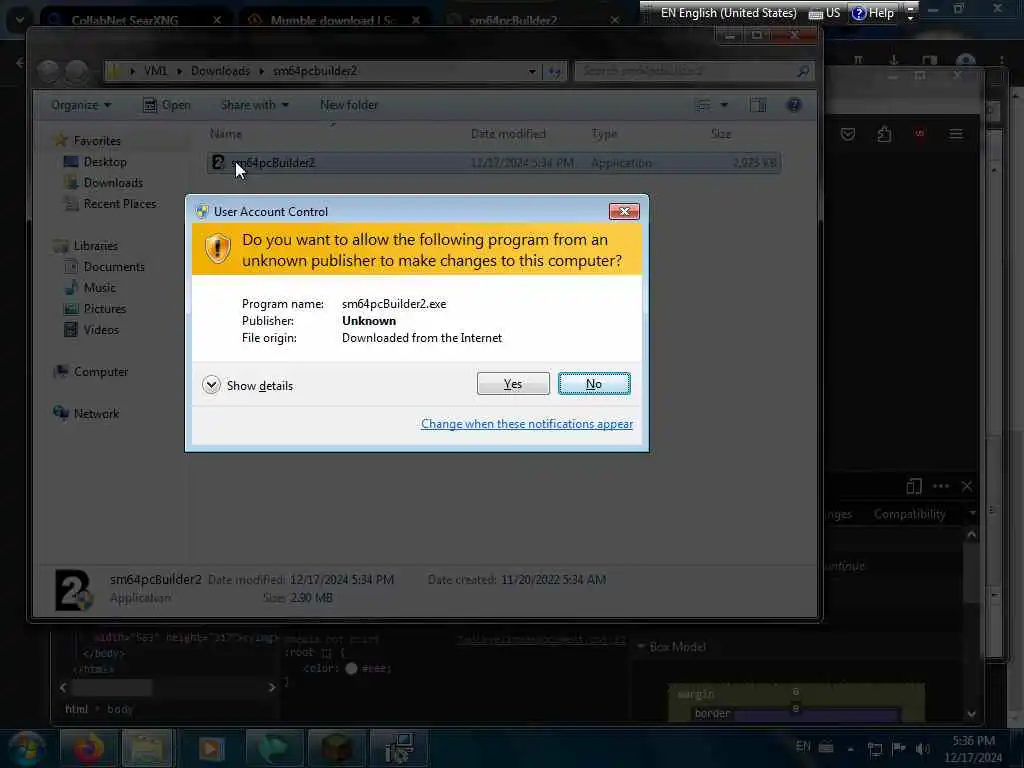This screenshot has height=768, width=1024.
Task: Click Downloads in Explorer address breadcrumb
Action: (220, 71)
